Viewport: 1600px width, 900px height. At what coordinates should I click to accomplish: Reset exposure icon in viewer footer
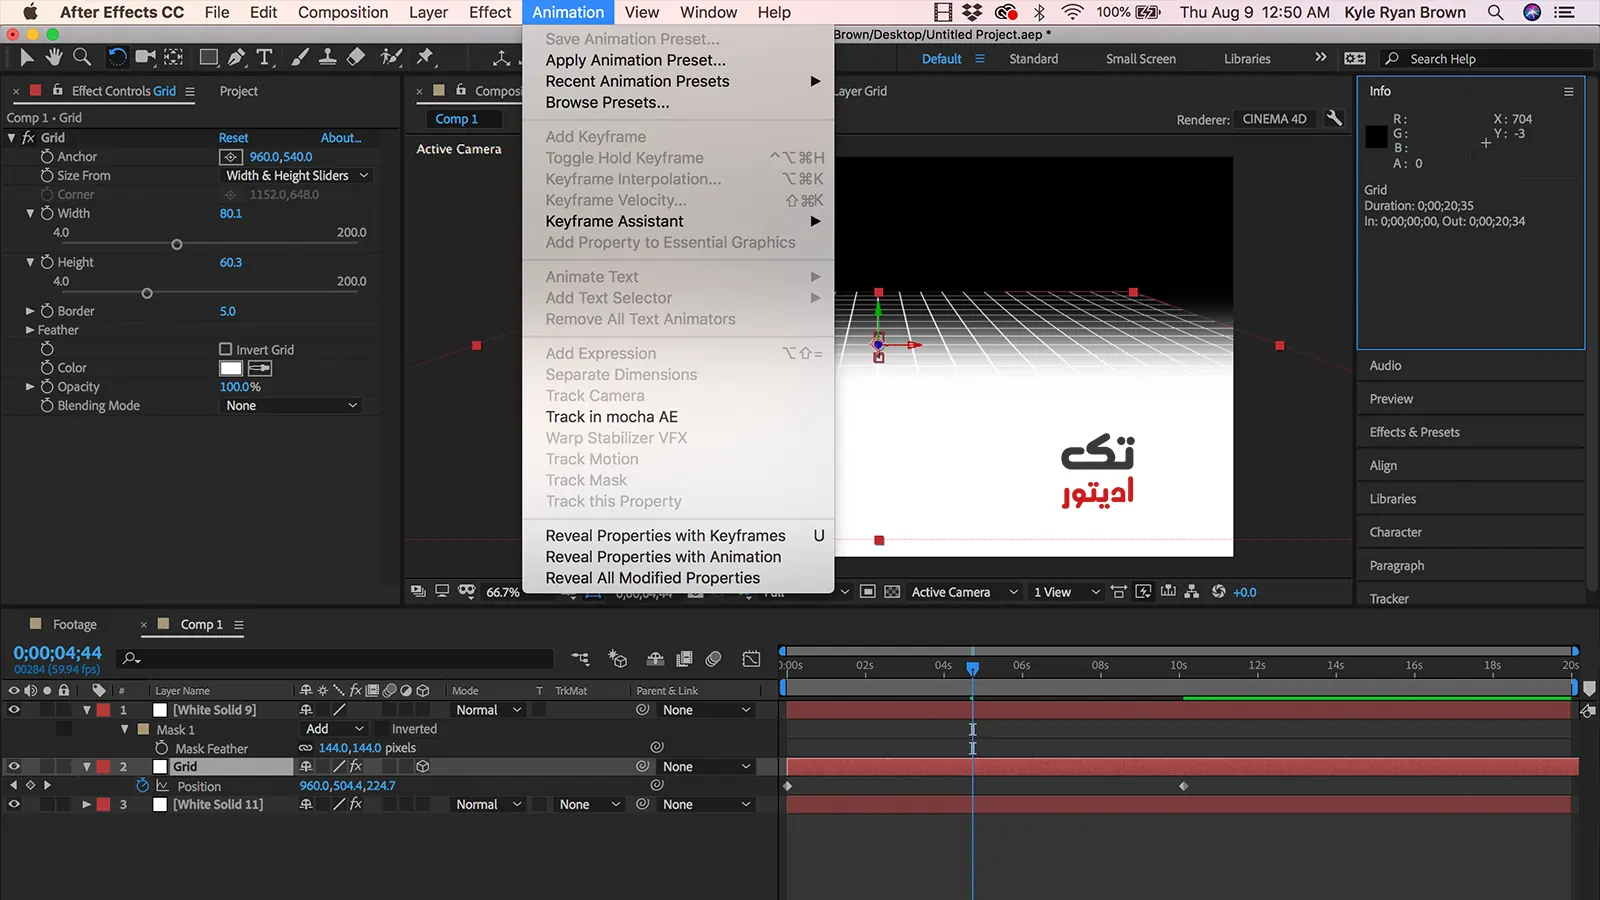pyautogui.click(x=1218, y=592)
